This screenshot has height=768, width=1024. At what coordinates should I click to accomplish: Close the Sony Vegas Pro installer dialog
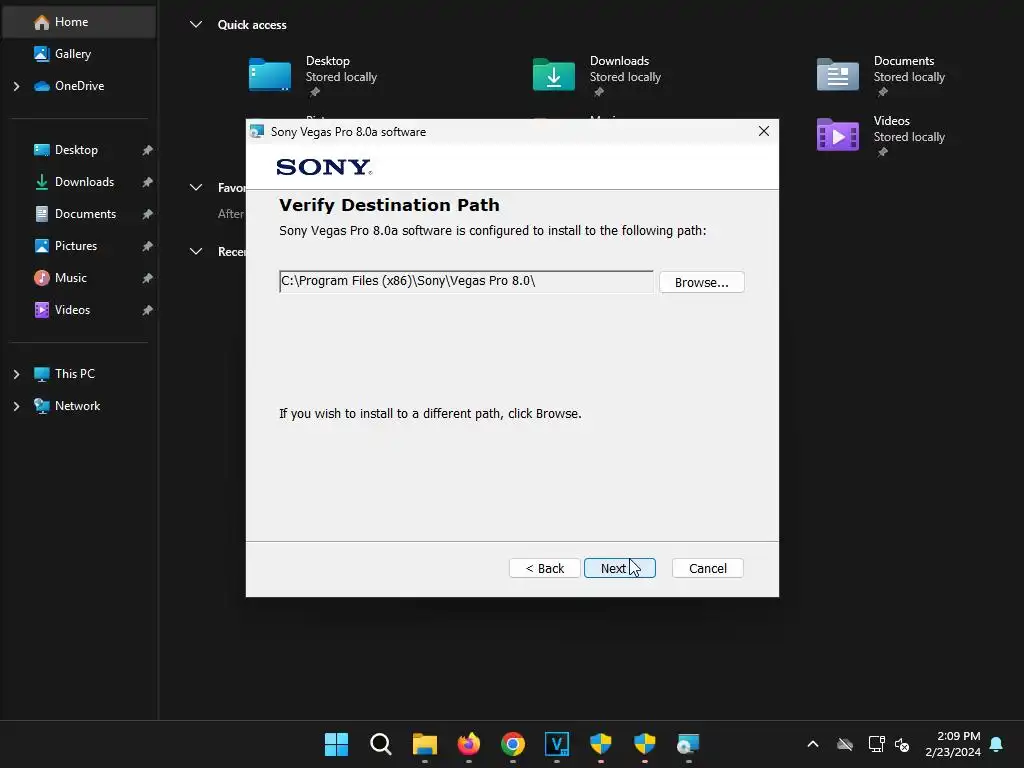pyautogui.click(x=763, y=131)
